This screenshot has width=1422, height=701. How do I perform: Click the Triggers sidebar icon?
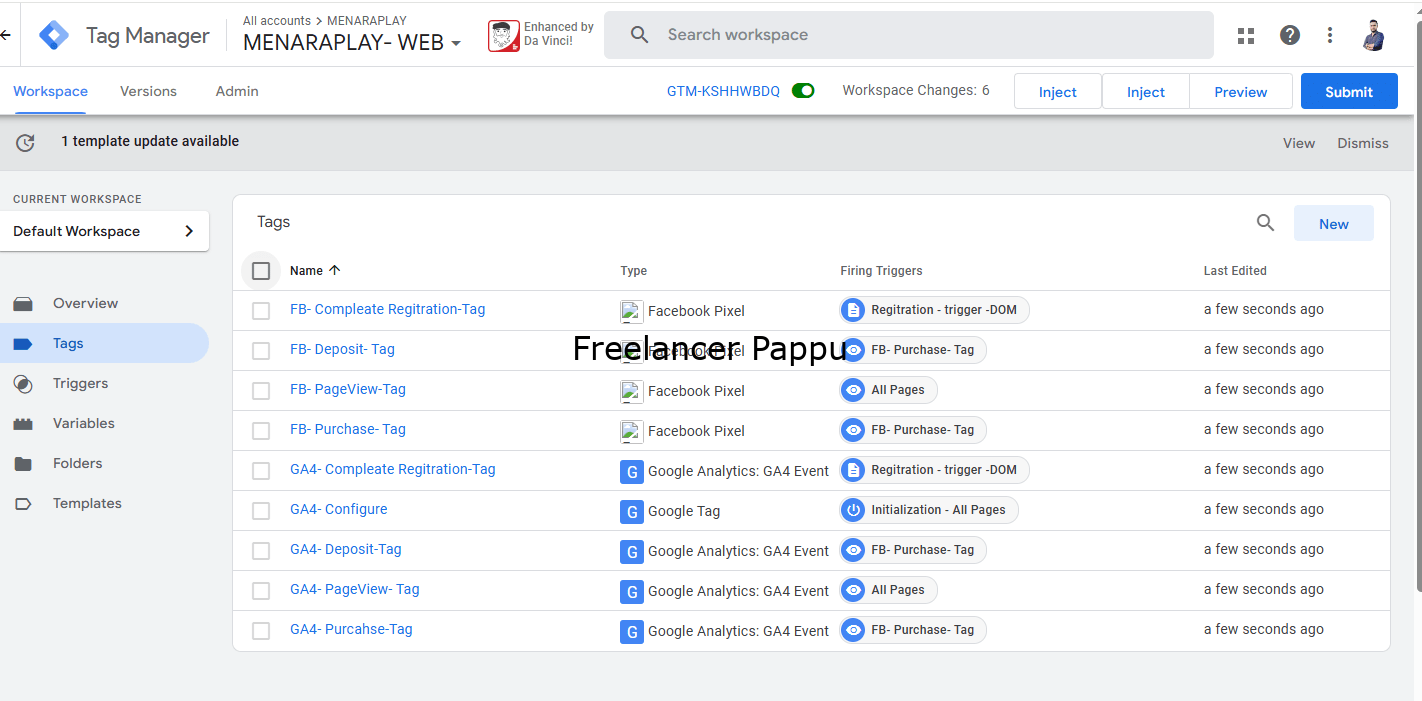(x=23, y=384)
